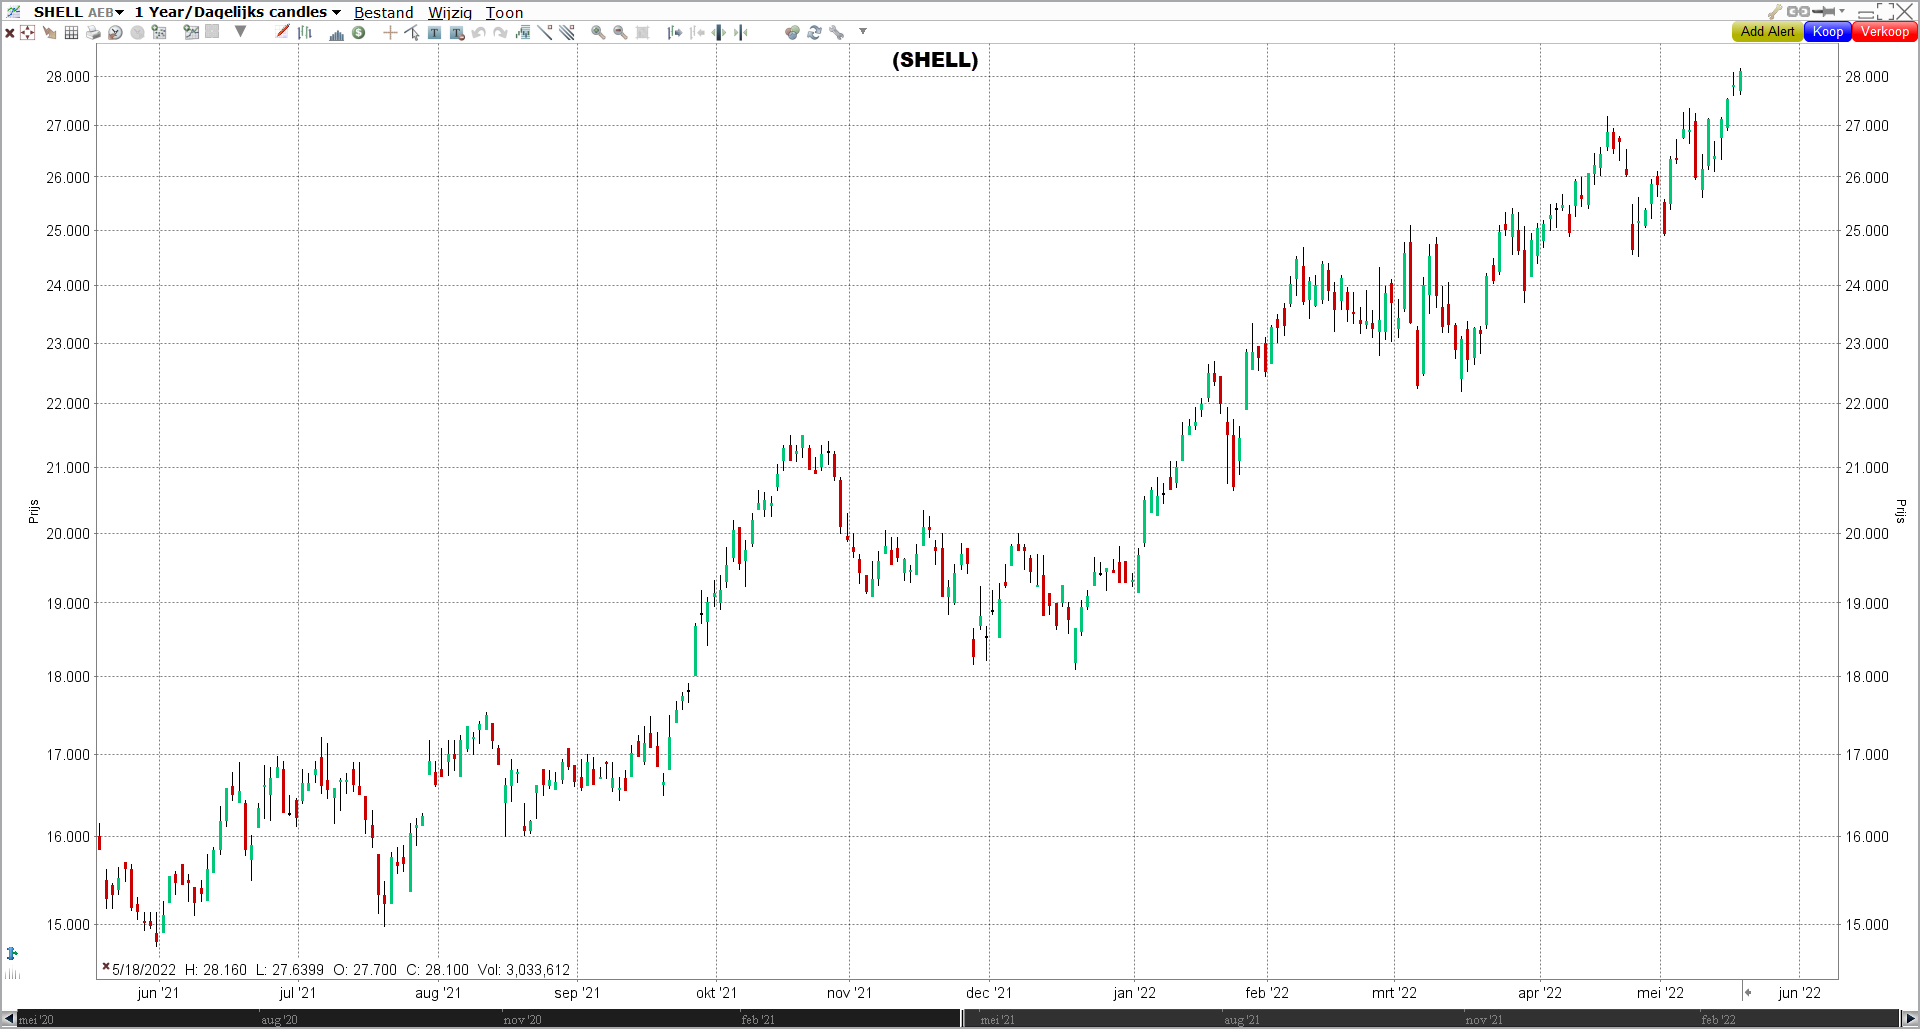
Task: Click the red X delete icon in toolbar
Action: [x=9, y=32]
